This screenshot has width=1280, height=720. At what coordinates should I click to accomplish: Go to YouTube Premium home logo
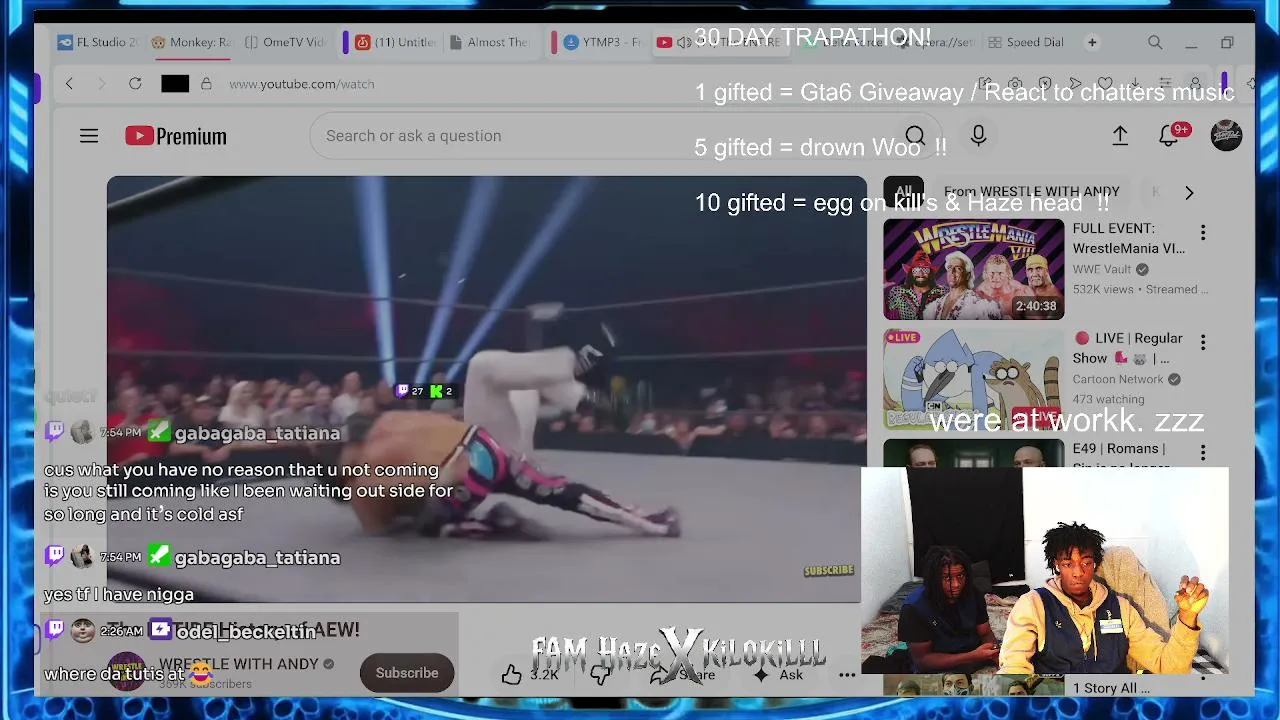[x=176, y=136]
